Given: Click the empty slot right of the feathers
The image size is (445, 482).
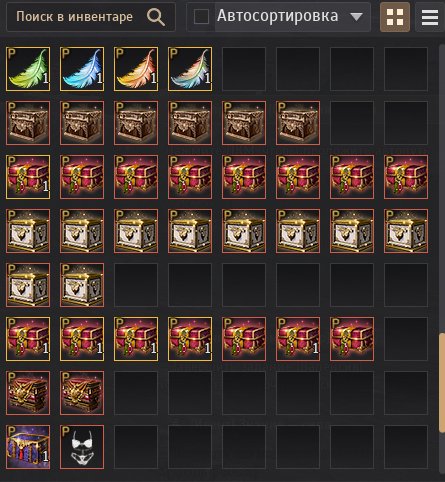Looking at the screenshot, I should pyautogui.click(x=244, y=69).
